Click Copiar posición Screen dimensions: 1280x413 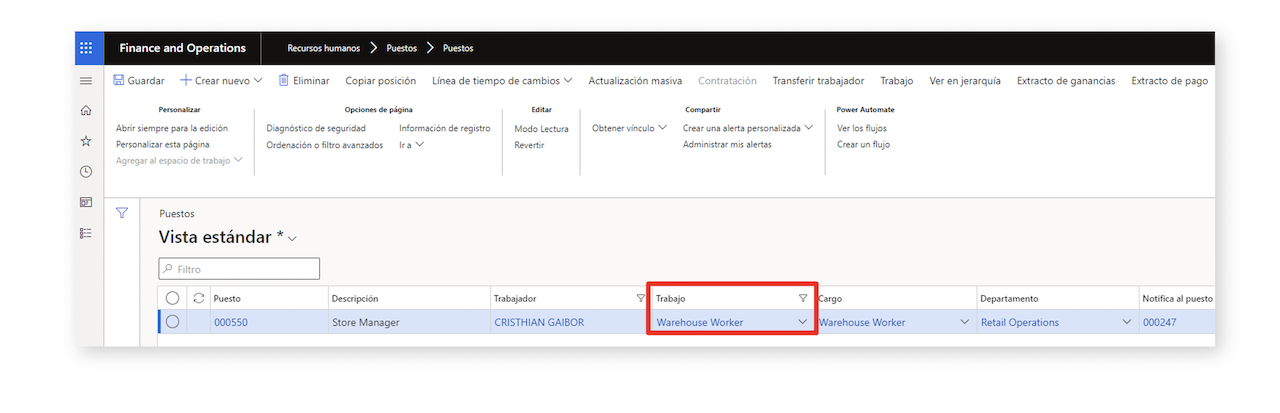click(x=380, y=81)
